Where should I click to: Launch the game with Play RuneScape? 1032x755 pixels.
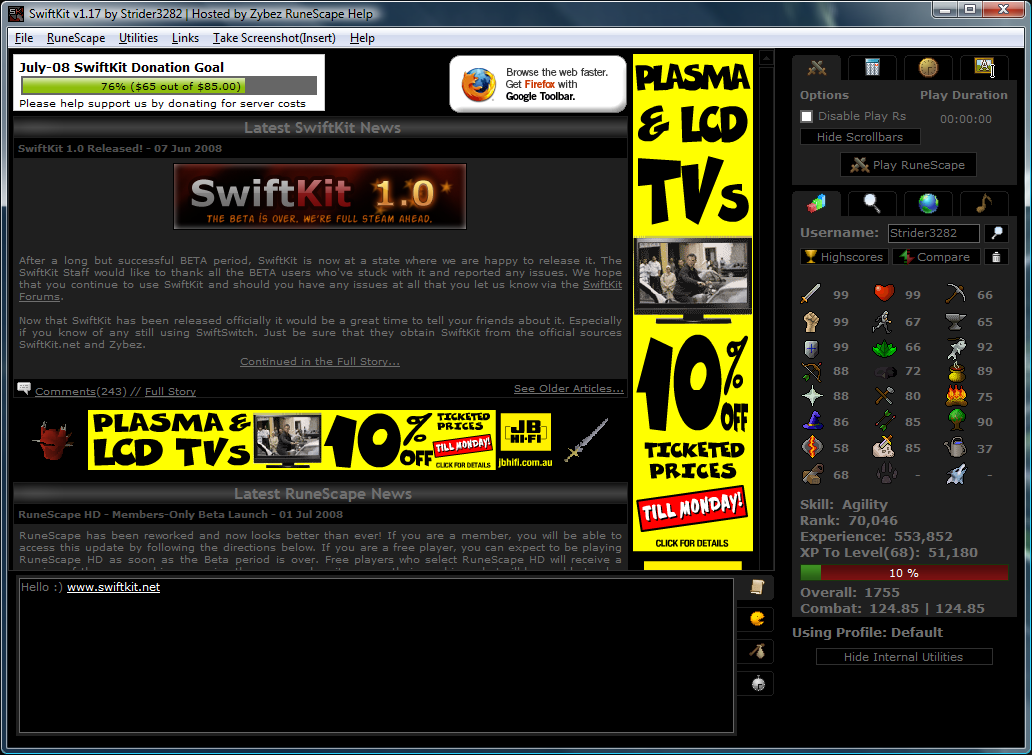[908, 165]
